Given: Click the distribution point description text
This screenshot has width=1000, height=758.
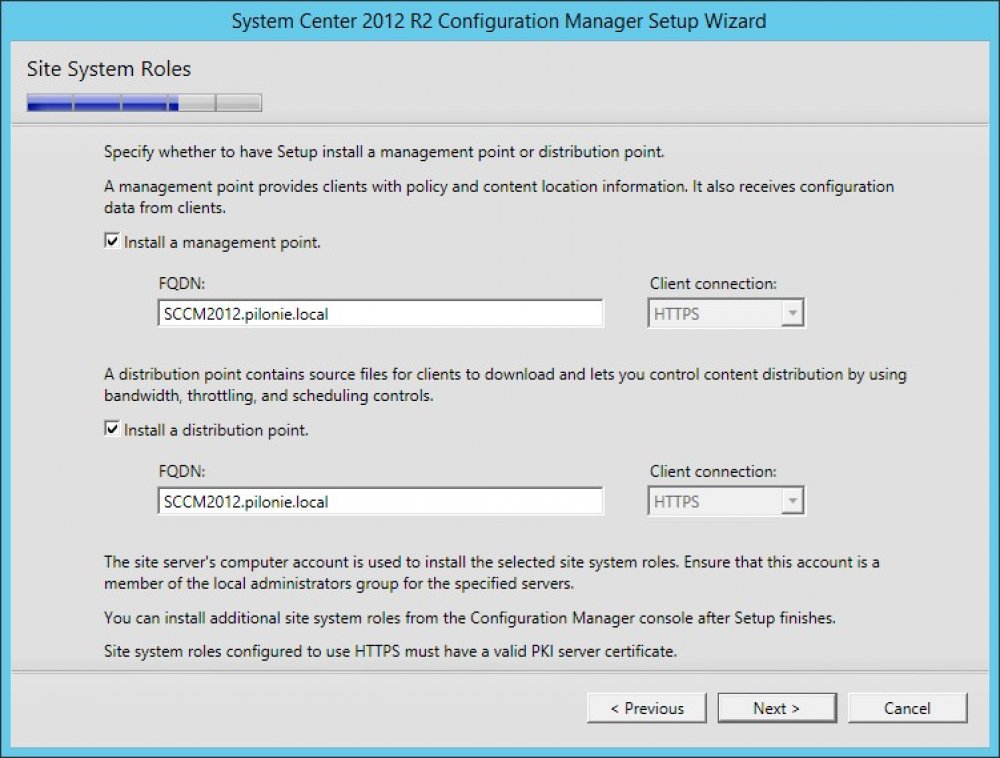Looking at the screenshot, I should pos(505,384).
